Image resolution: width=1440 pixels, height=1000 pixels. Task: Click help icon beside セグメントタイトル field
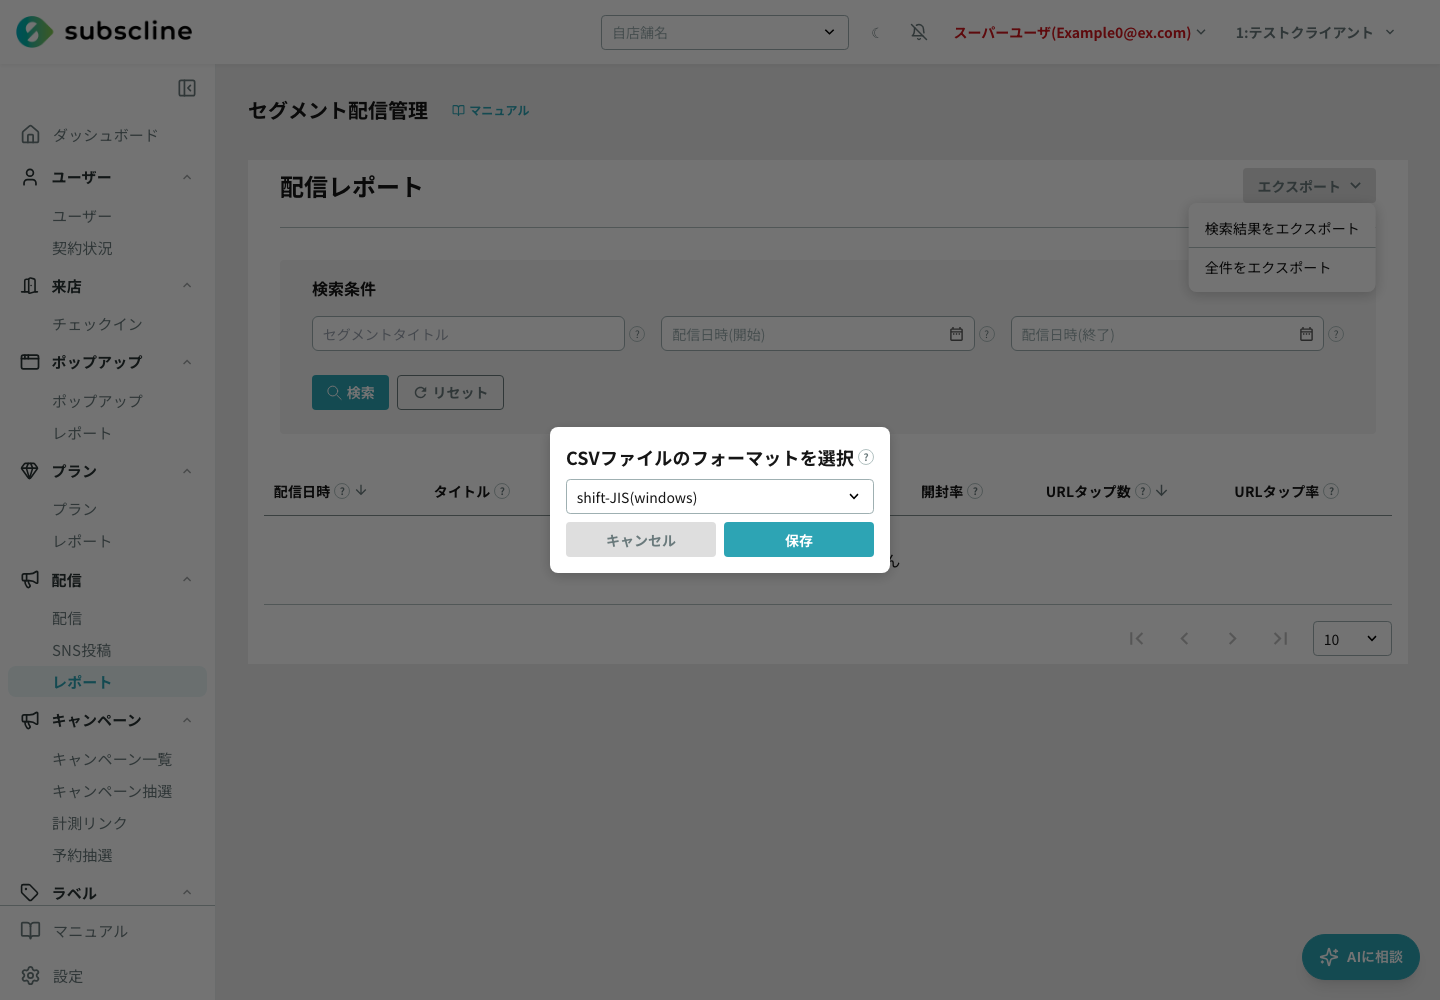click(637, 334)
